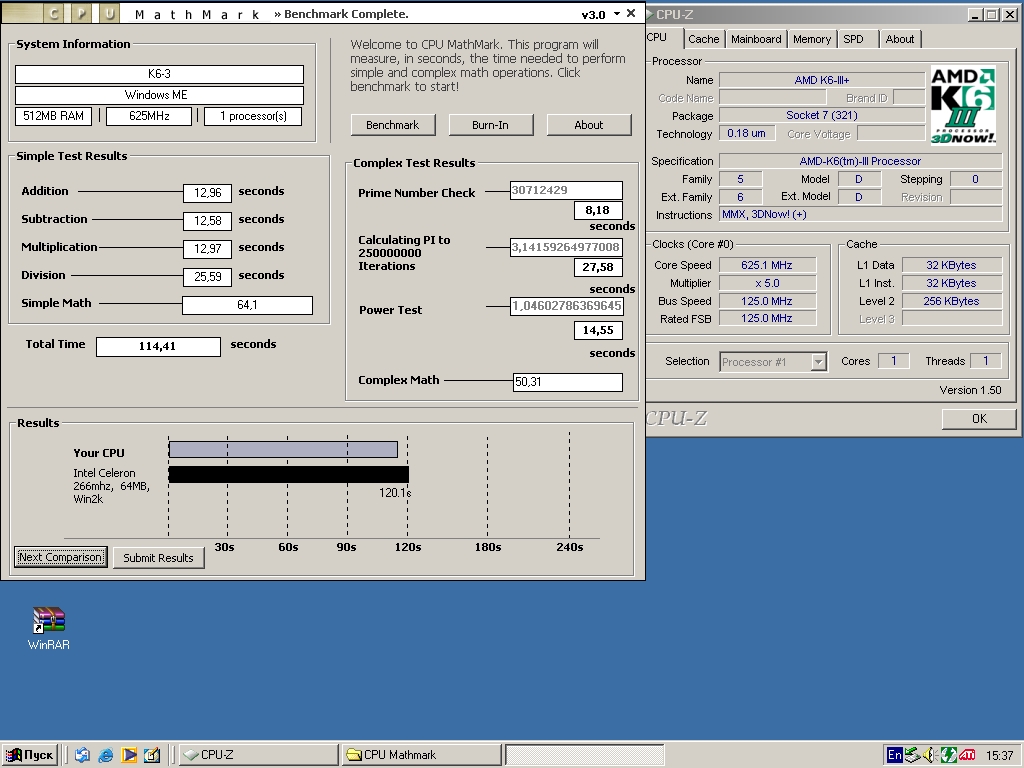Select the SPD tab in CPU-Z

click(854, 39)
